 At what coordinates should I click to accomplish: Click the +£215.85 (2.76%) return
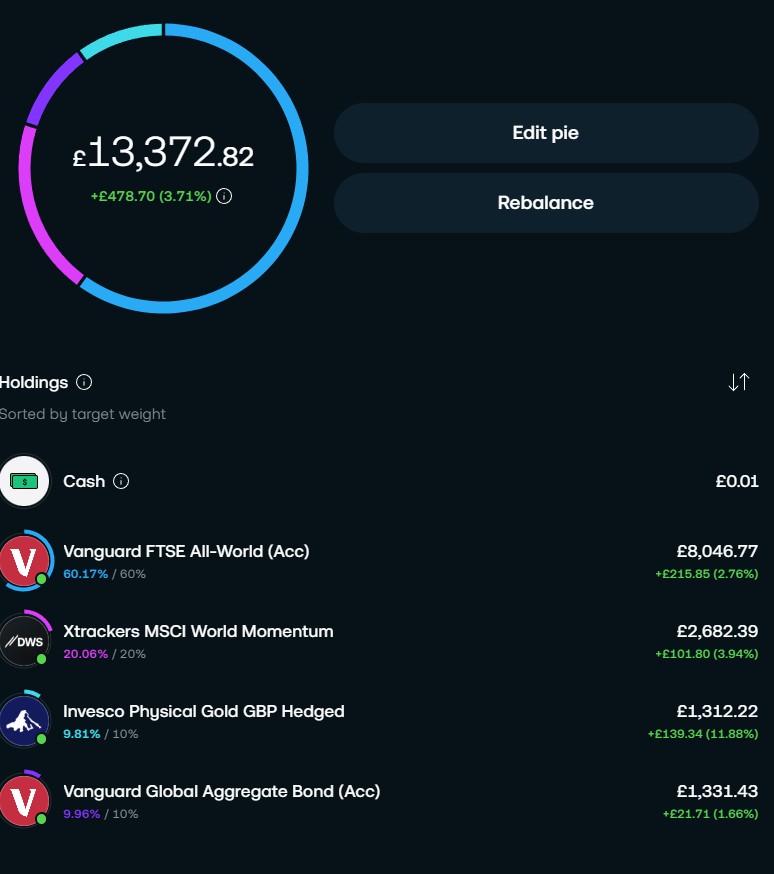[x=707, y=574]
